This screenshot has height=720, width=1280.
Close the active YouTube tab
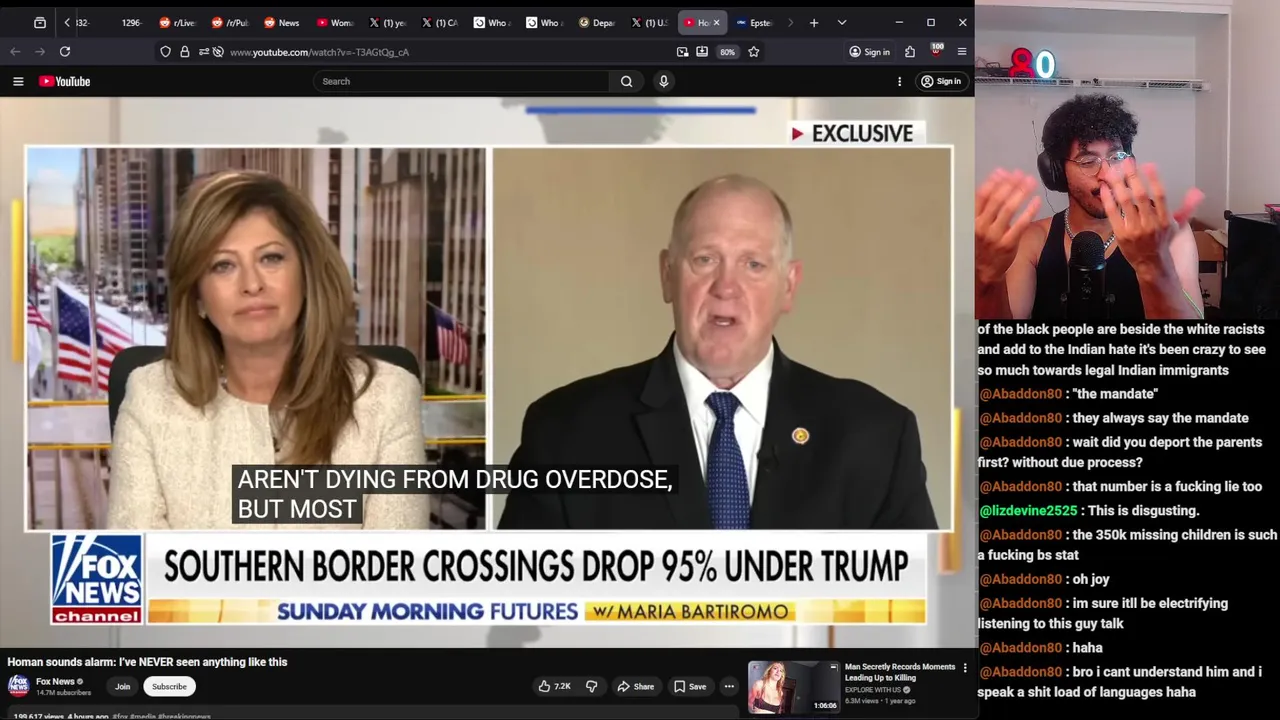[716, 22]
